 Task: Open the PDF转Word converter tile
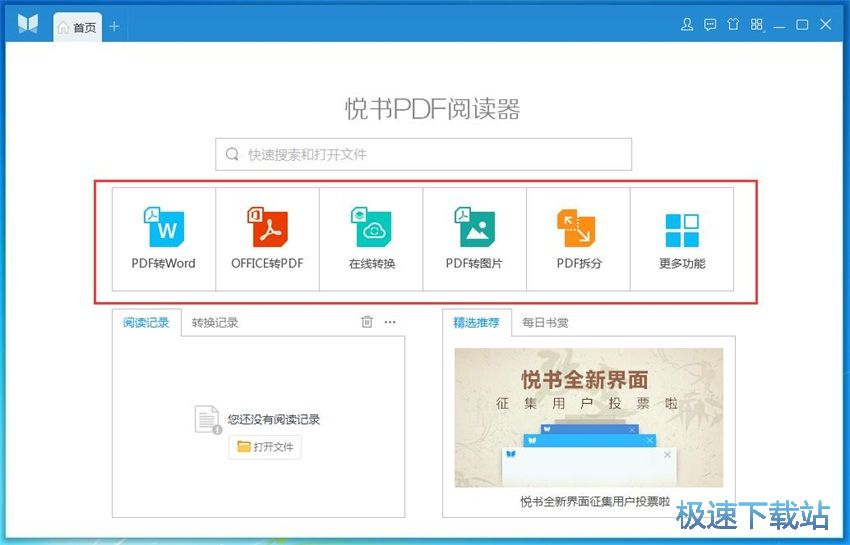(x=164, y=239)
